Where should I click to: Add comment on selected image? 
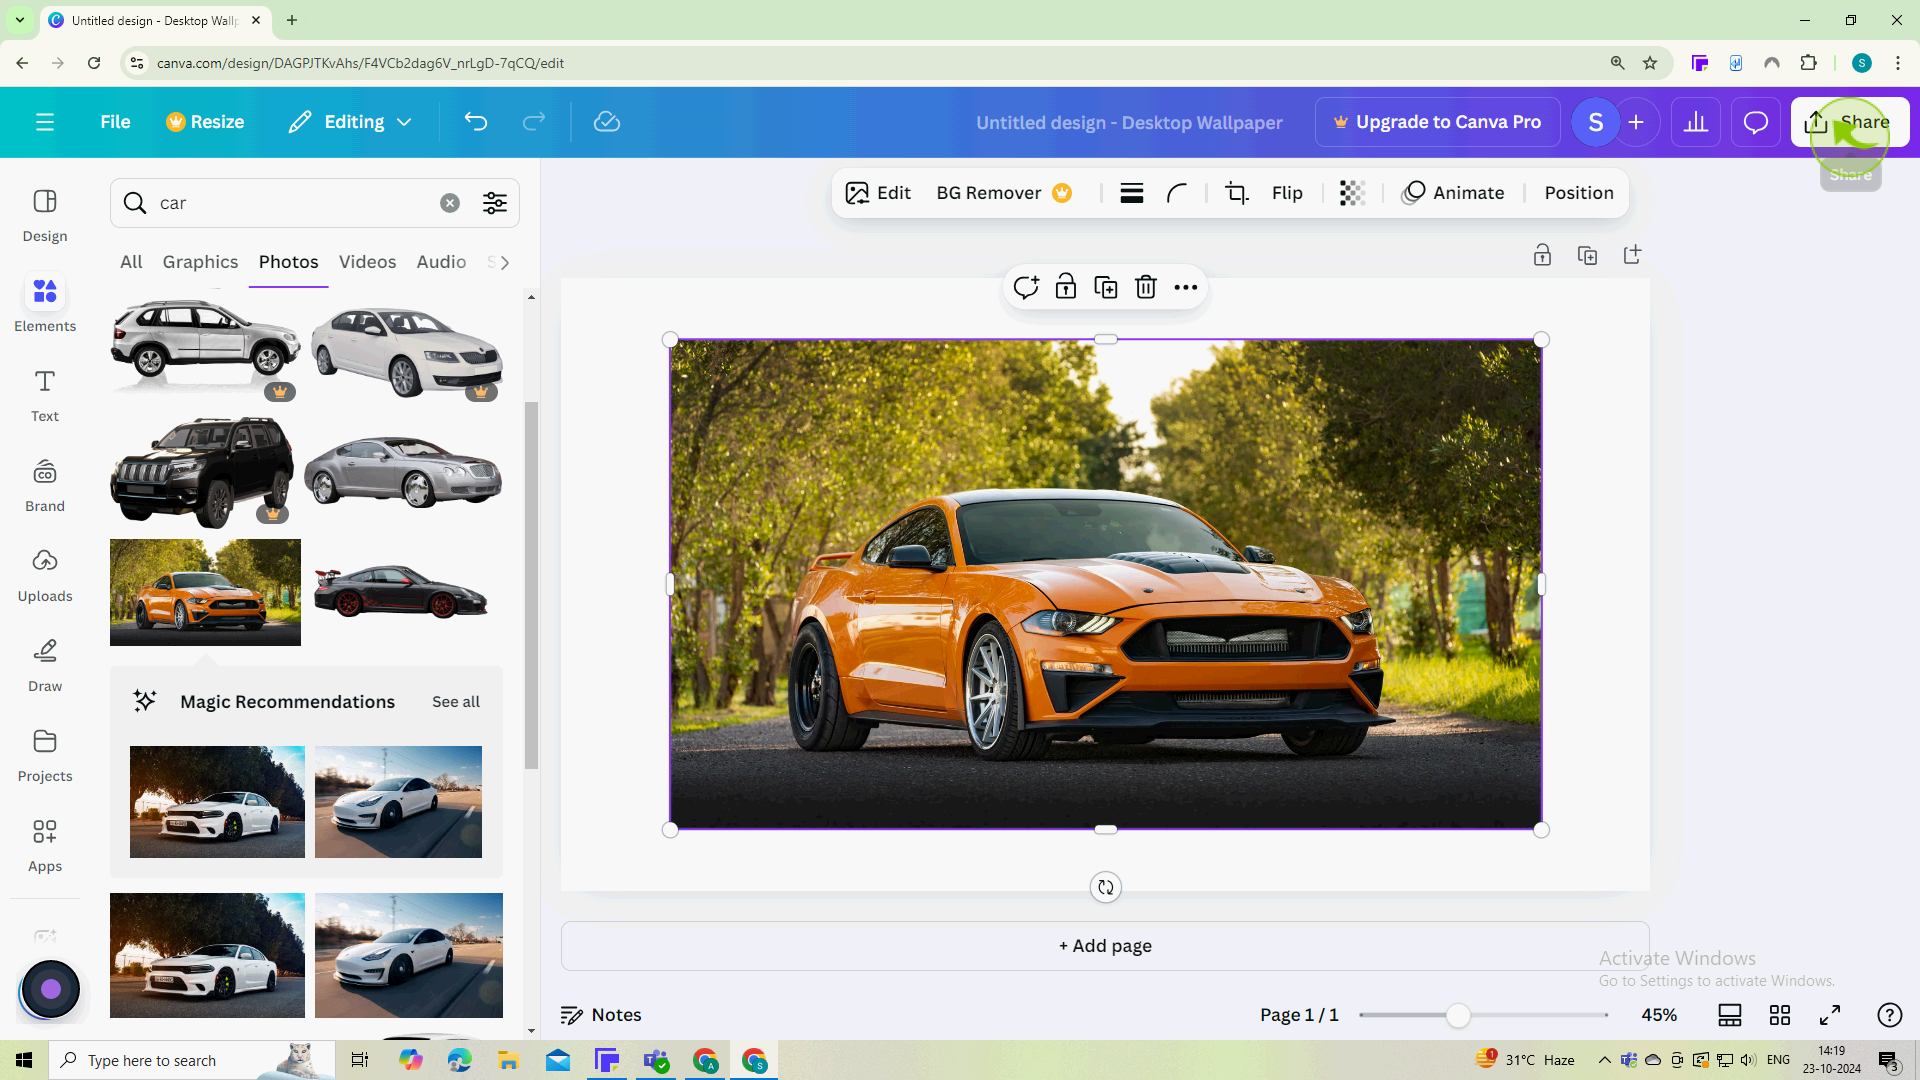click(x=1026, y=288)
